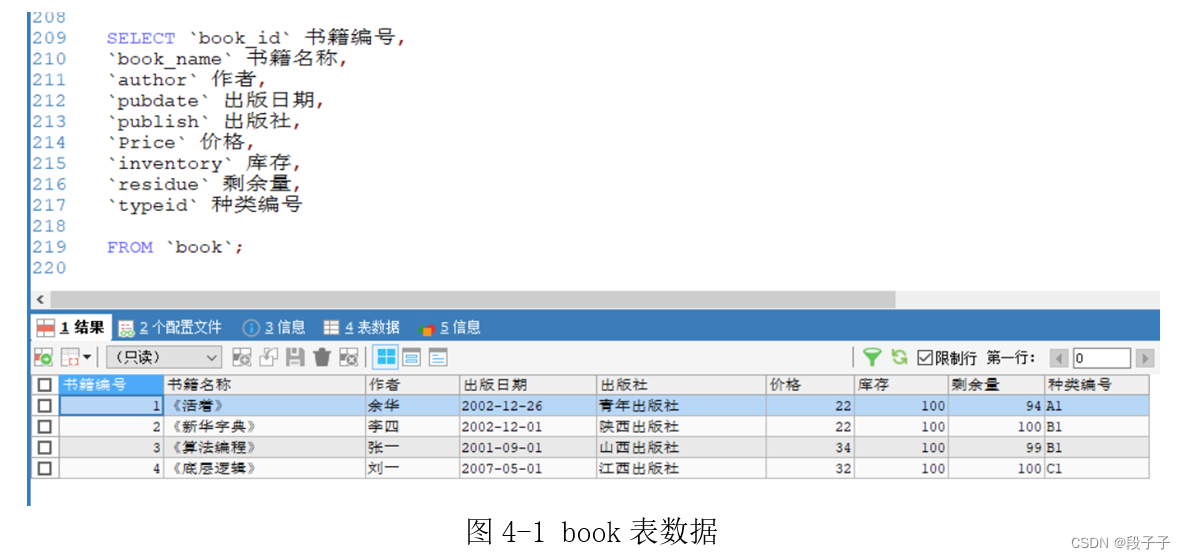1186x559 pixels.
Task: Go to next page of rows
Action: tap(1145, 358)
